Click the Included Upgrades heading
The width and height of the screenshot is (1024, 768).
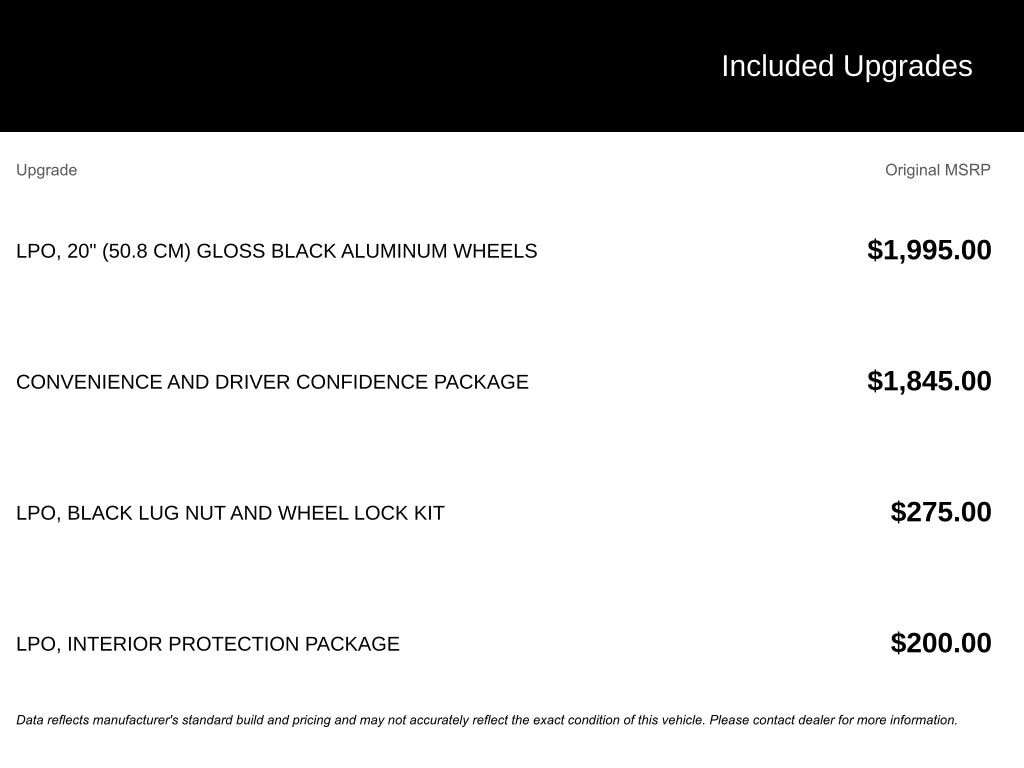(846, 66)
